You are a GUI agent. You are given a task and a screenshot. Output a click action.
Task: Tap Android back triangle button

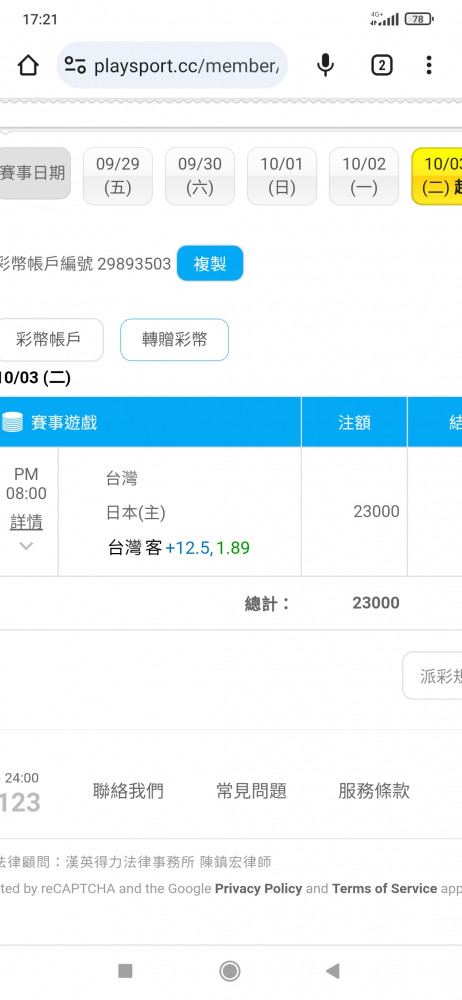[332, 971]
